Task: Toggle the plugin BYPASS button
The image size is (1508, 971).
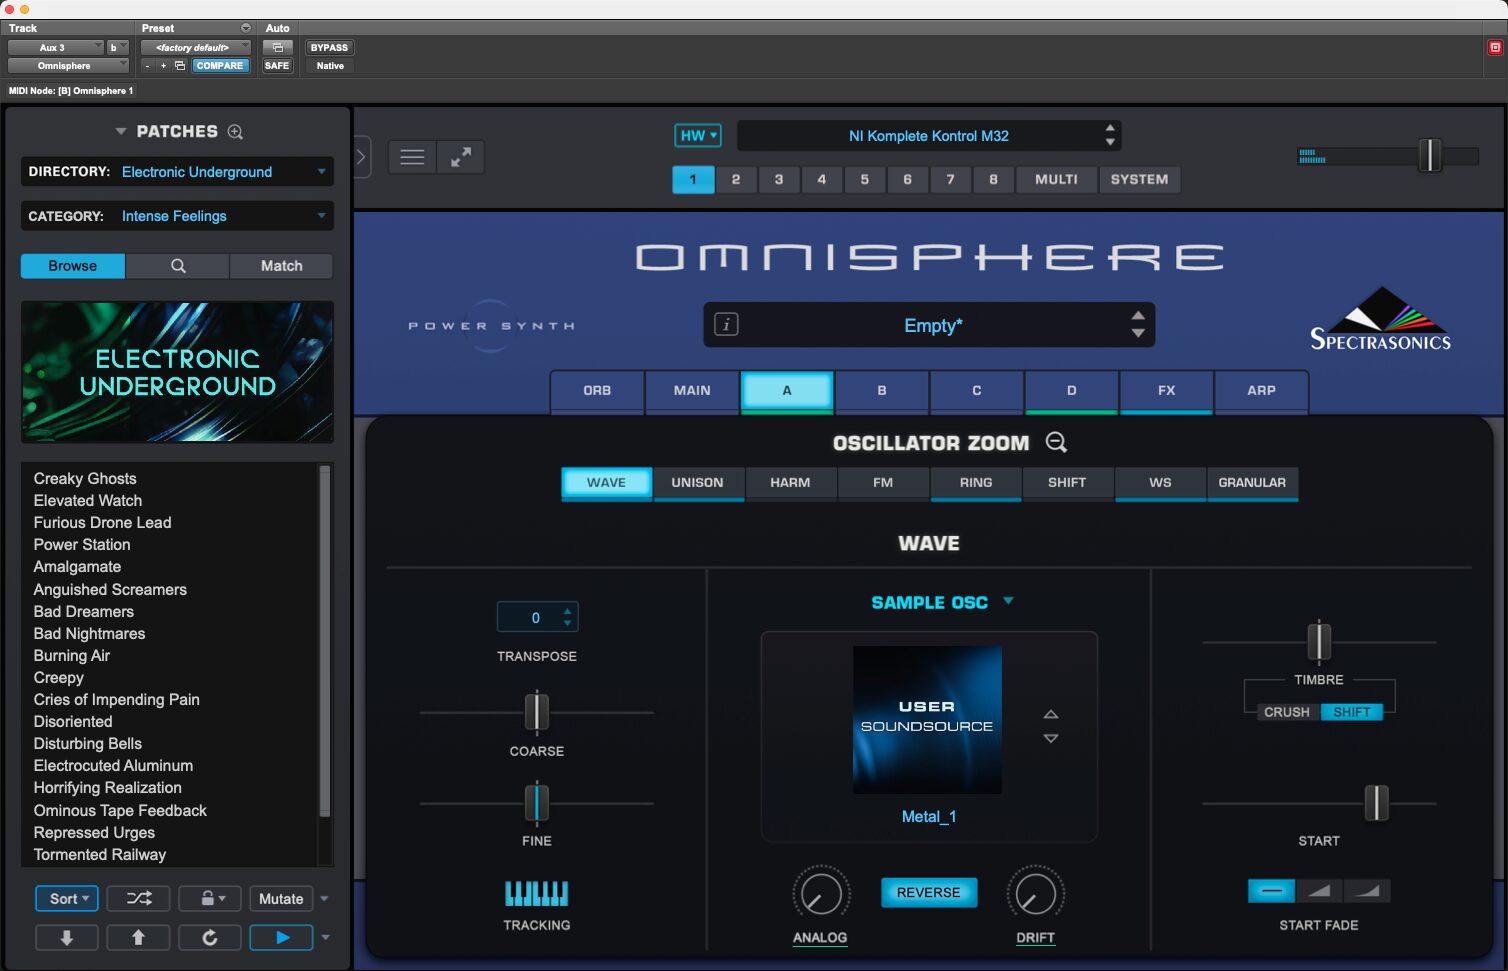Action: (329, 47)
